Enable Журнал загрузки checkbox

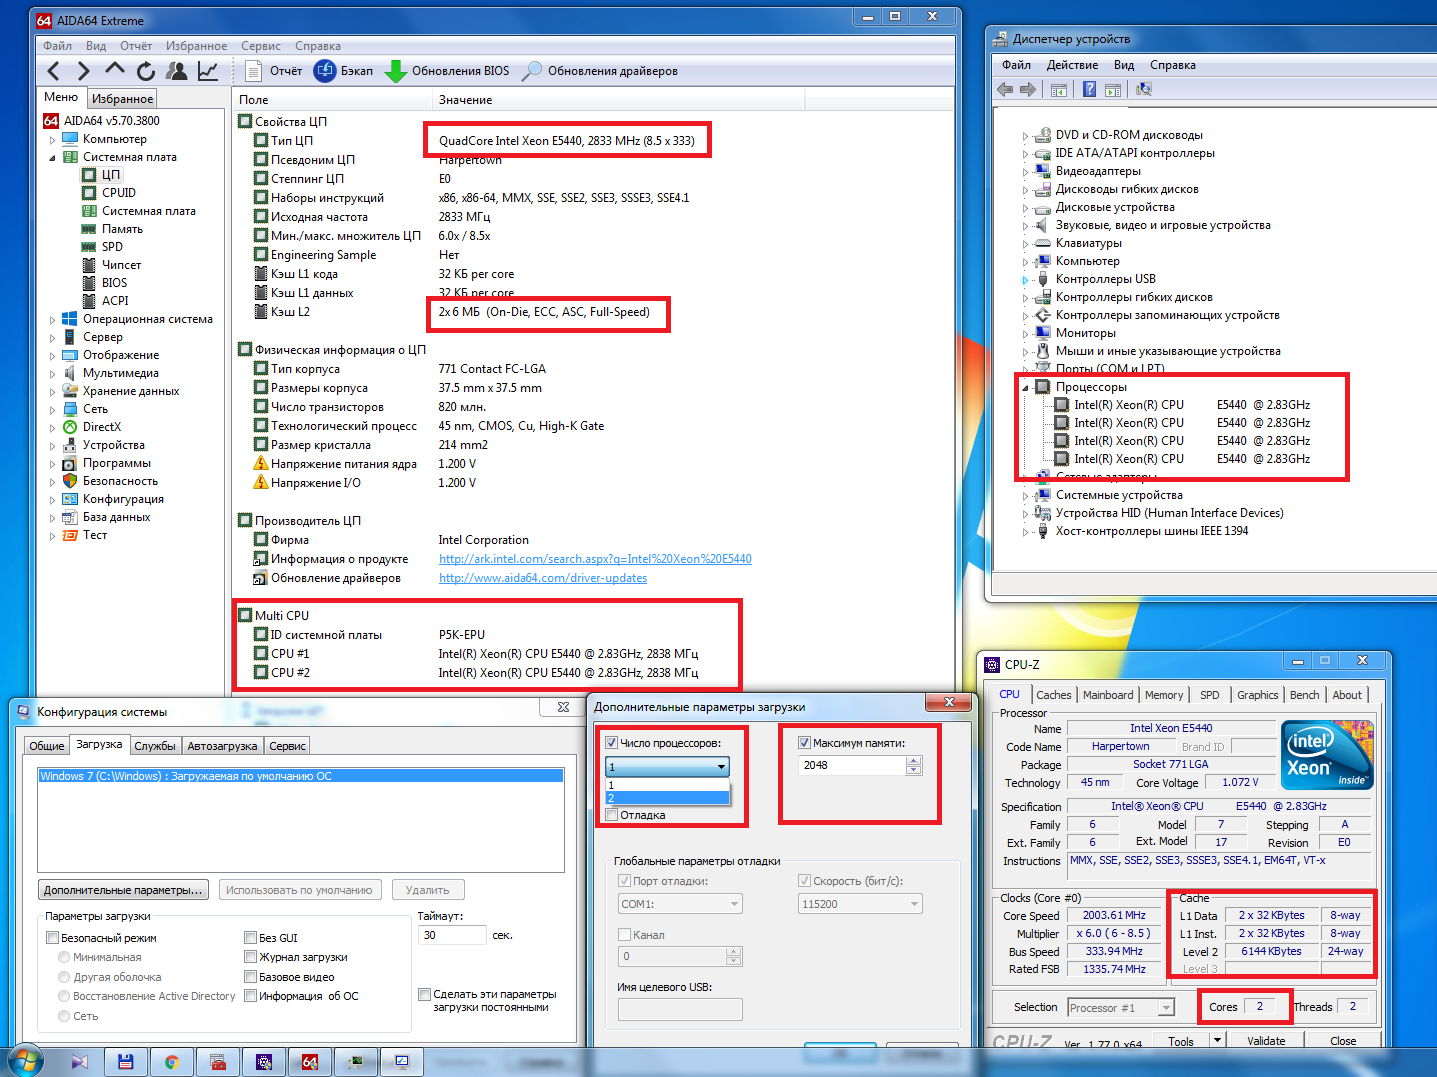pyautogui.click(x=250, y=957)
